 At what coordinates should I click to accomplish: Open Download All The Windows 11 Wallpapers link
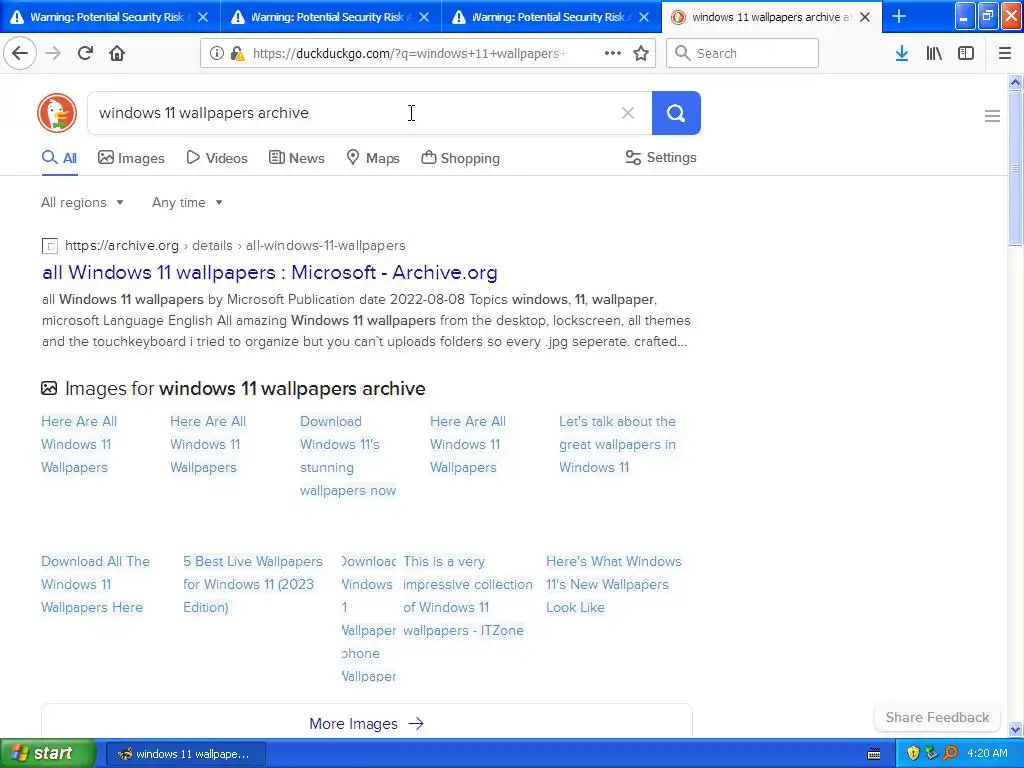tap(95, 584)
